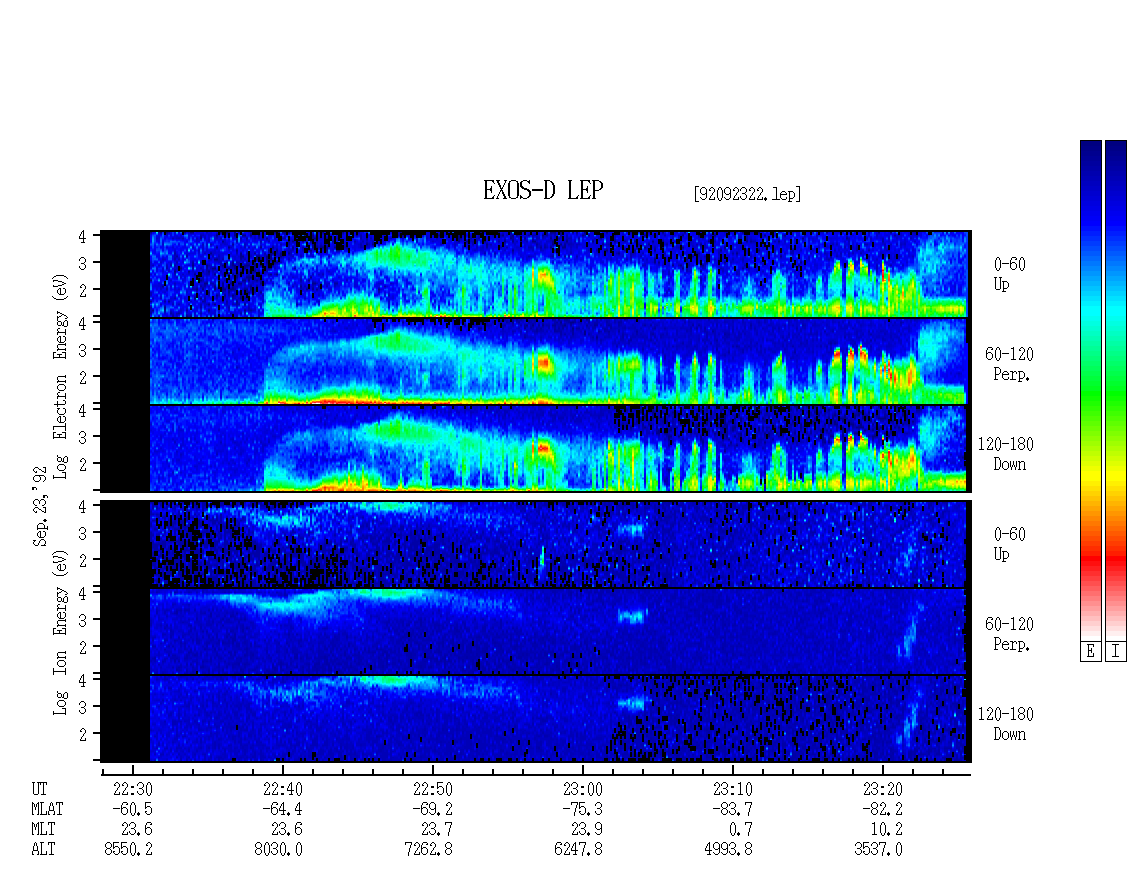Screen dimensions: 1130x875
Task: Click the EXOS-D LEP plot title
Action: (543, 190)
